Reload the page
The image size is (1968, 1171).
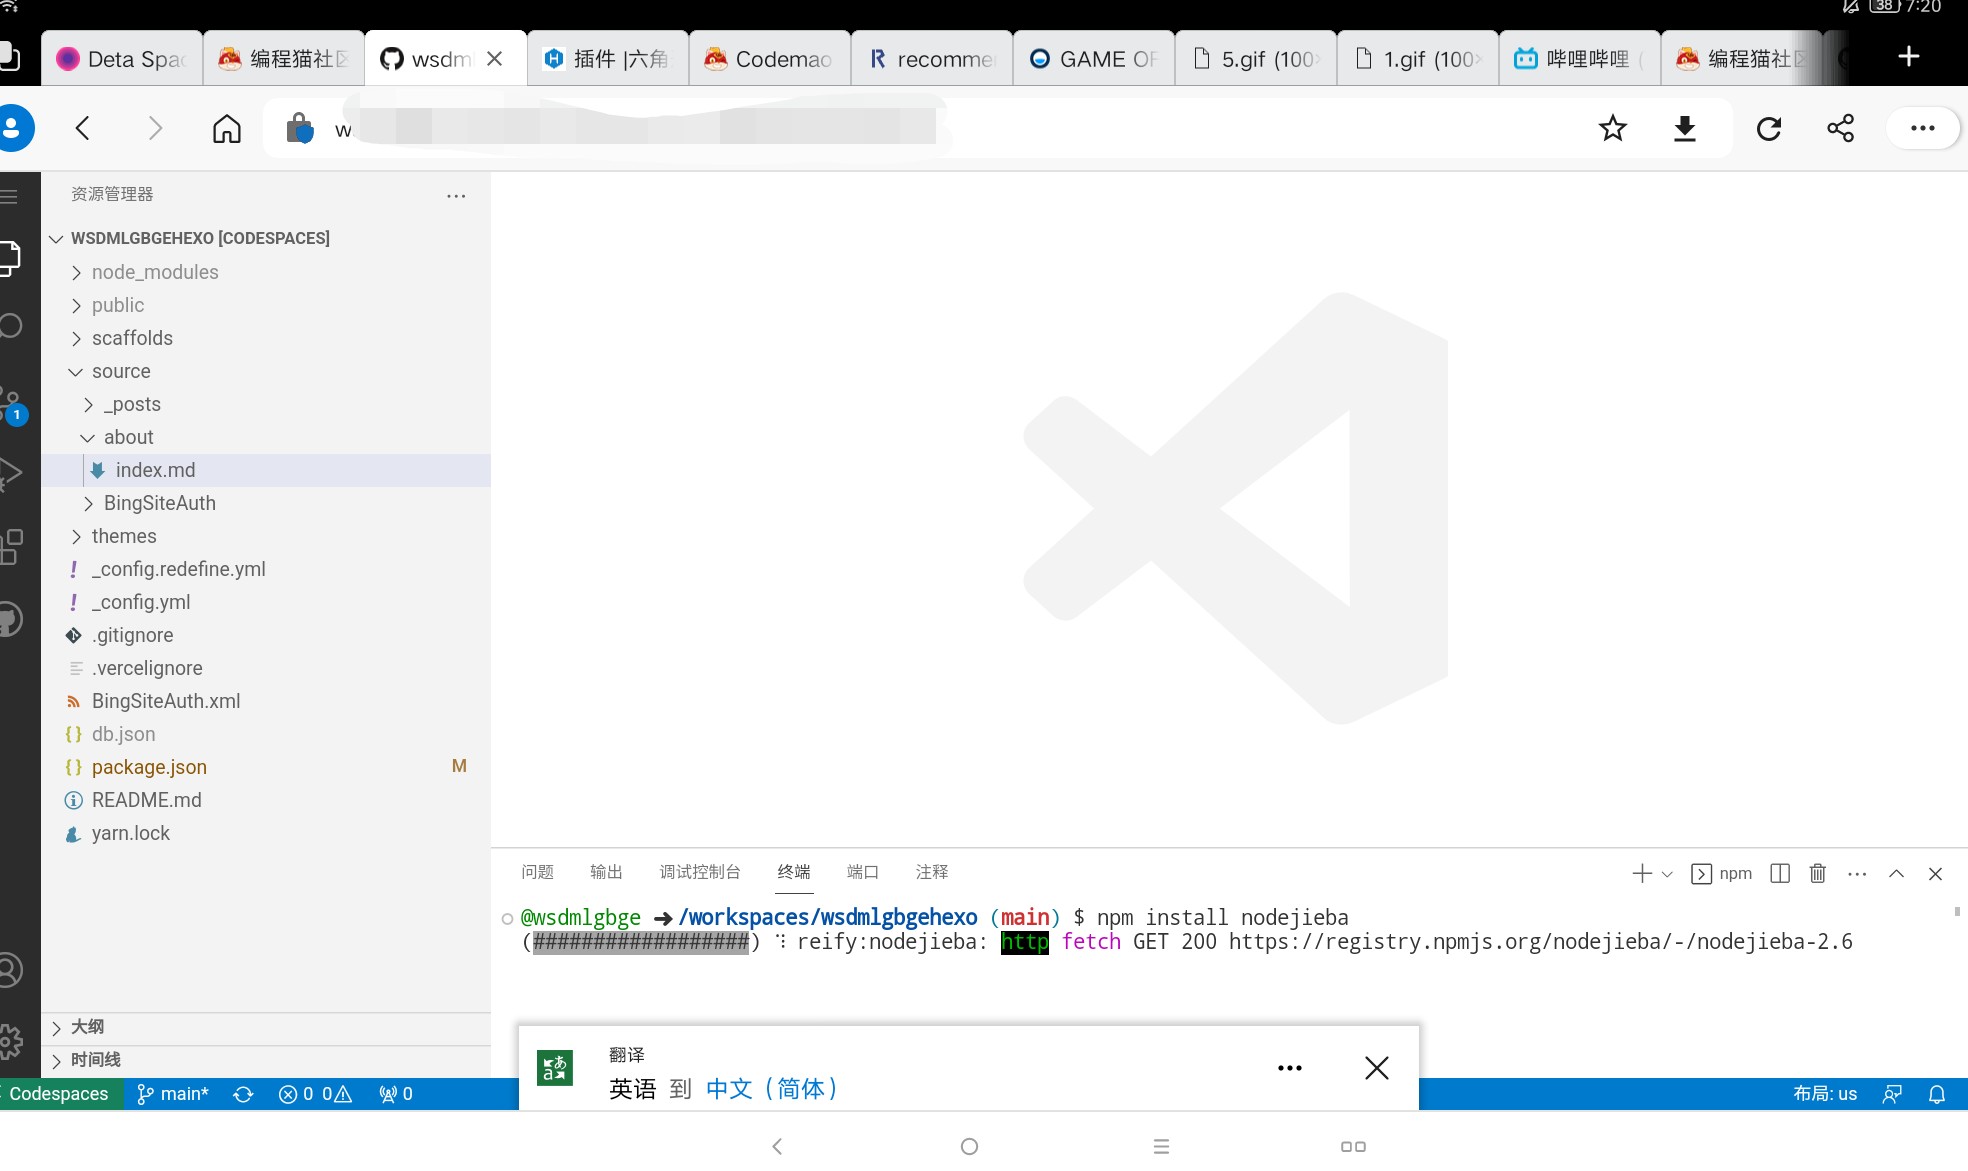tap(1769, 128)
